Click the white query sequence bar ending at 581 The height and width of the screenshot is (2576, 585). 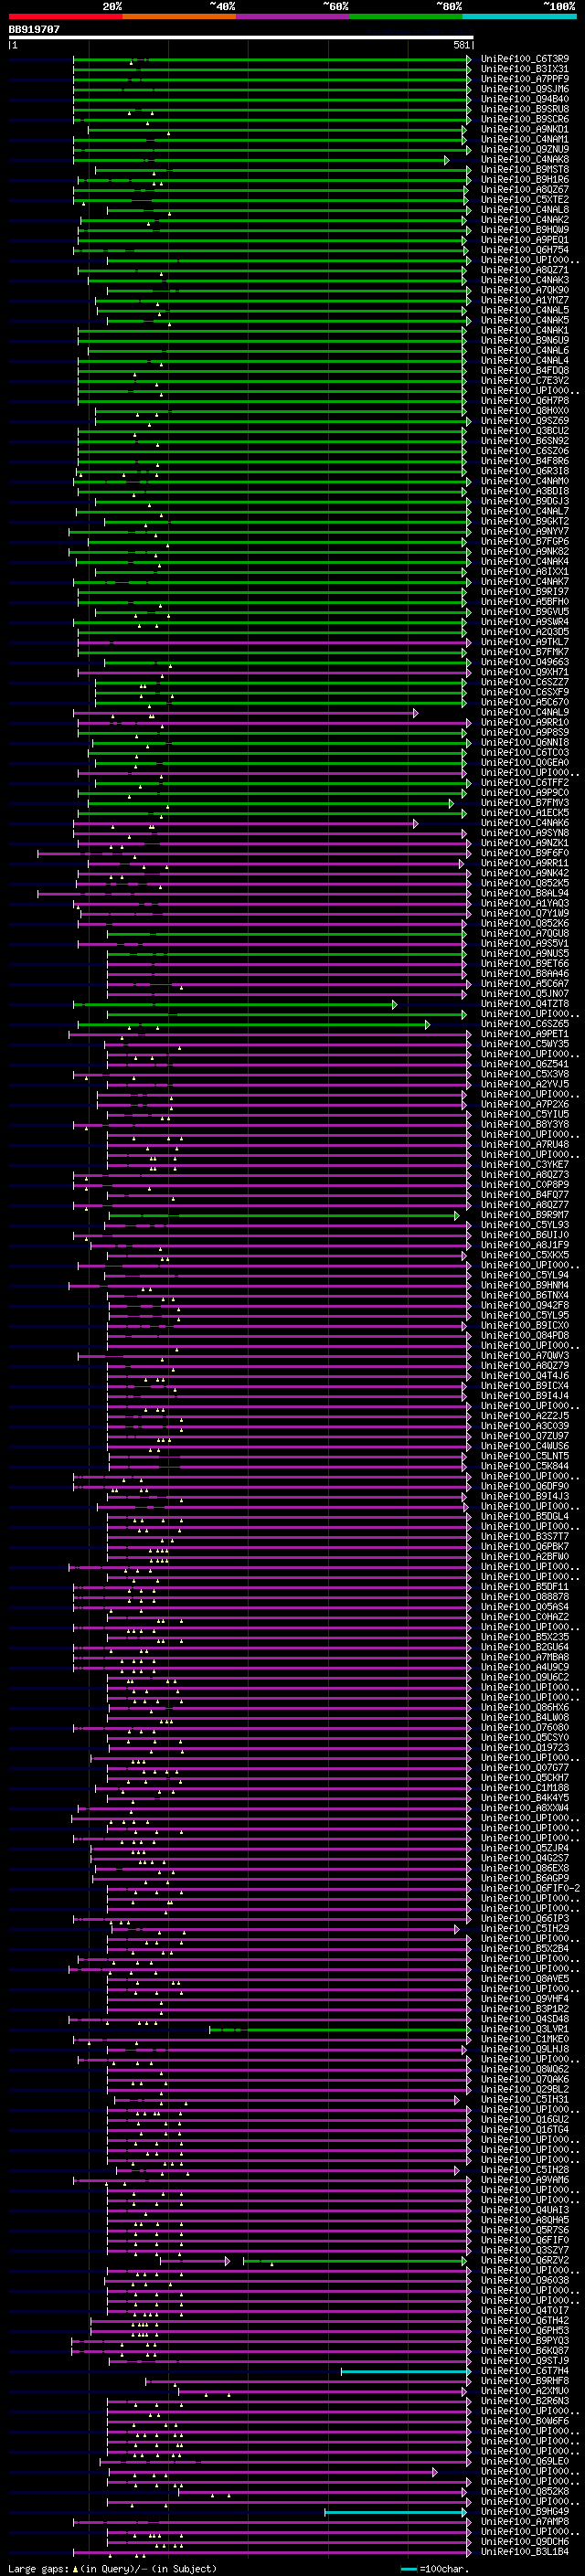[x=241, y=38]
